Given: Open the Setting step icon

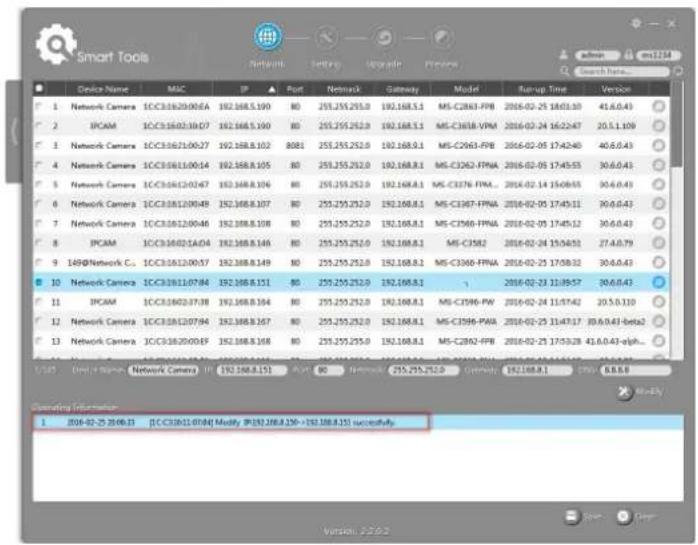Looking at the screenshot, I should point(326,37).
